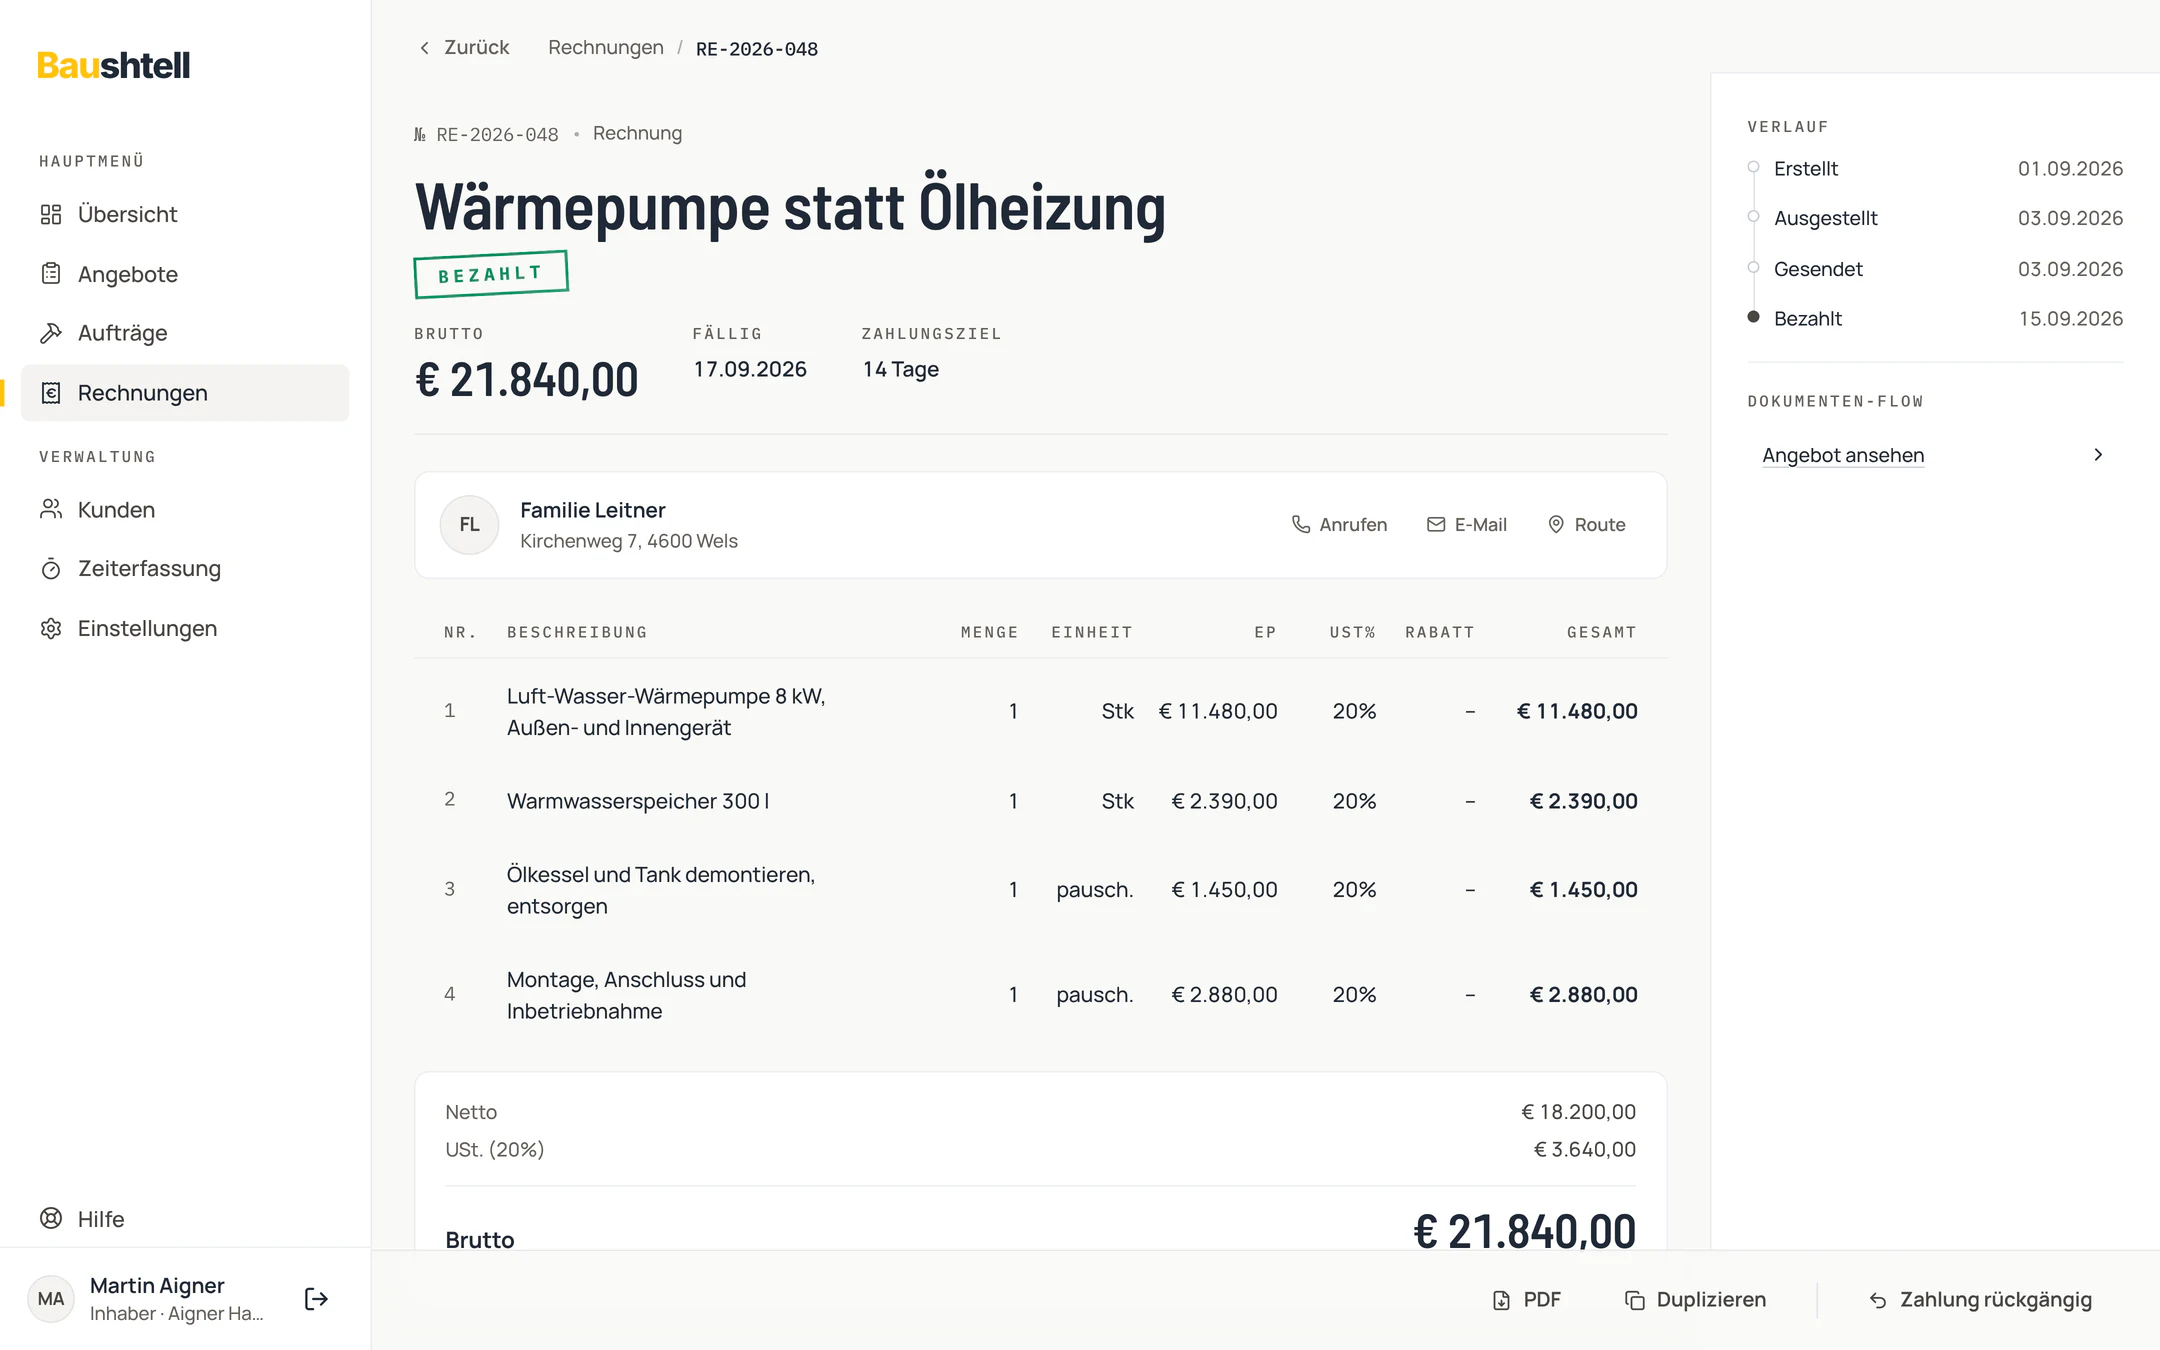
Task: Click the Netto value '€ 18.200,00'
Action: (x=1578, y=1112)
